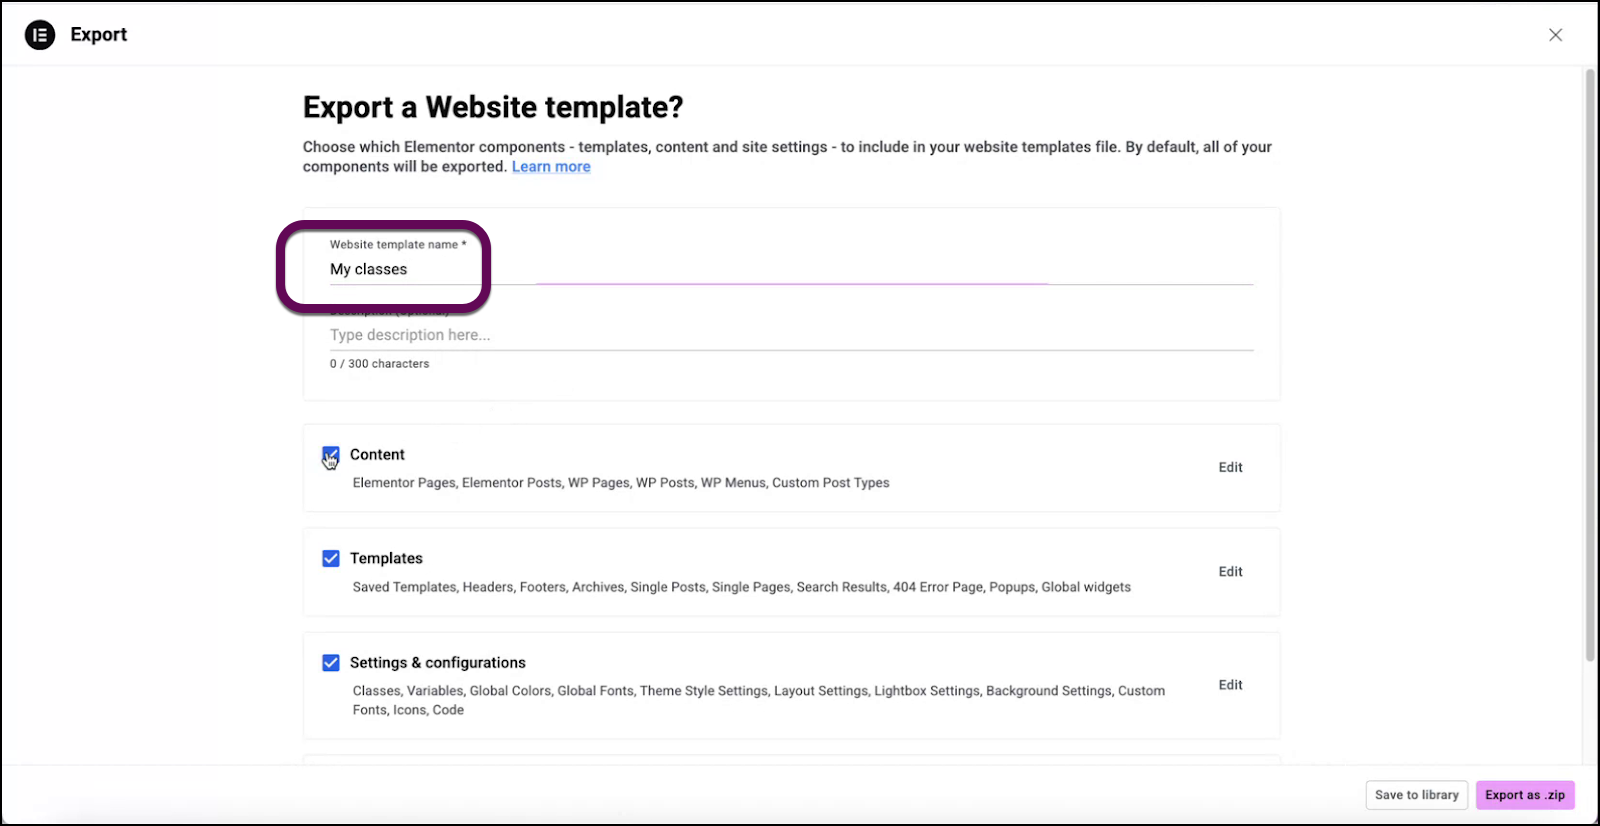The height and width of the screenshot is (826, 1600).
Task: Click the Export header label
Action: pos(98,34)
